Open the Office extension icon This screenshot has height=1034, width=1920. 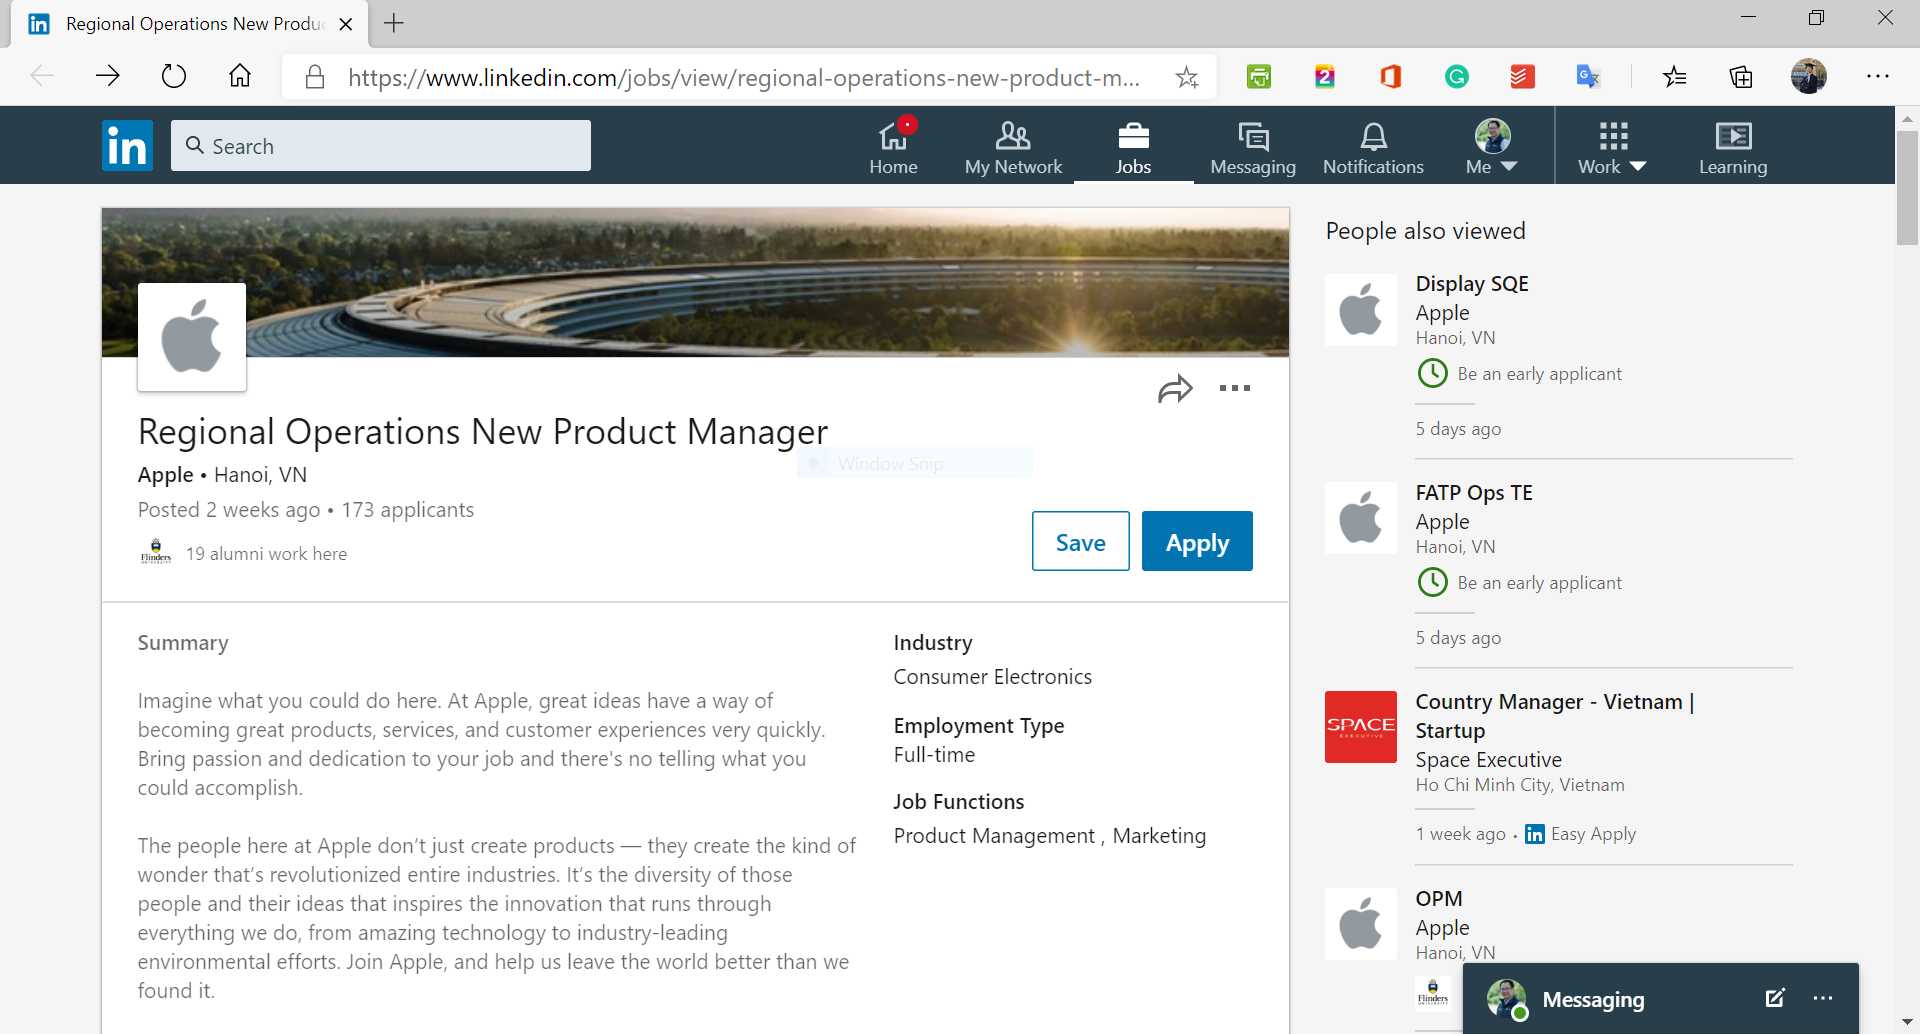pos(1390,76)
